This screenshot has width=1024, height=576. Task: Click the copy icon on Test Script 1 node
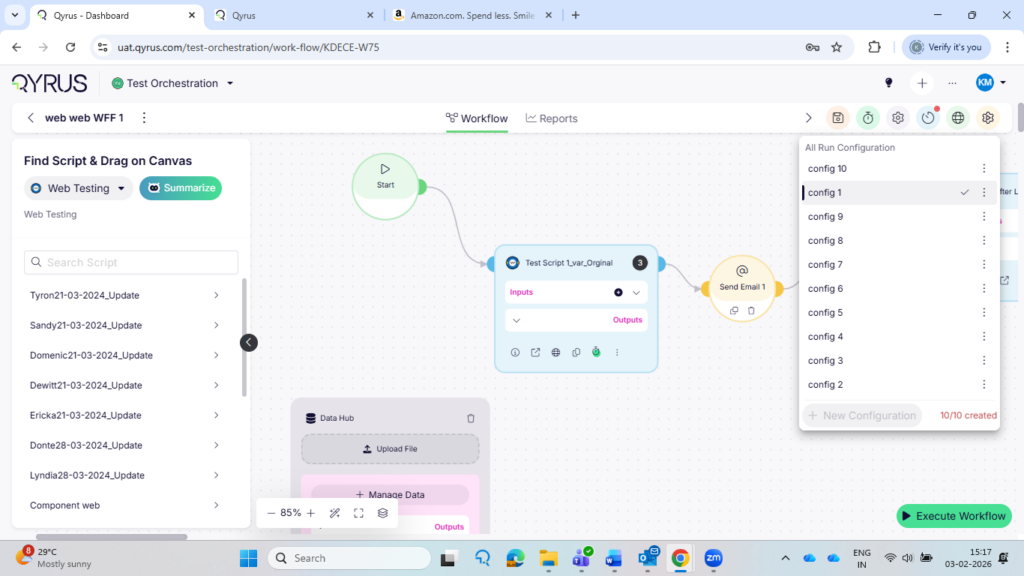[576, 352]
